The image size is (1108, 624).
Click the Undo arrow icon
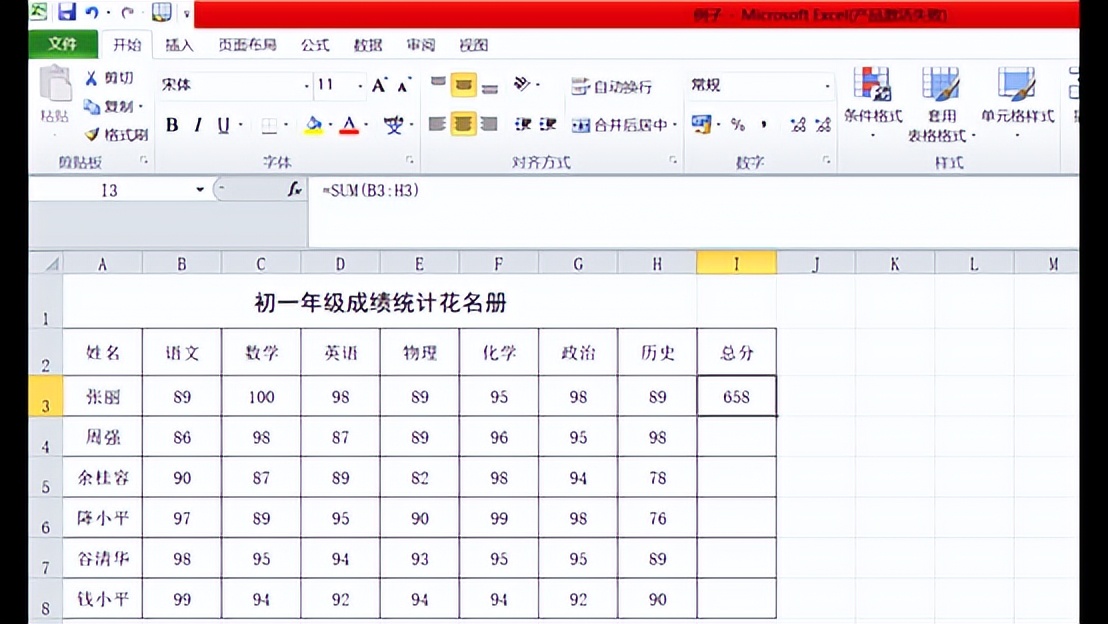92,12
